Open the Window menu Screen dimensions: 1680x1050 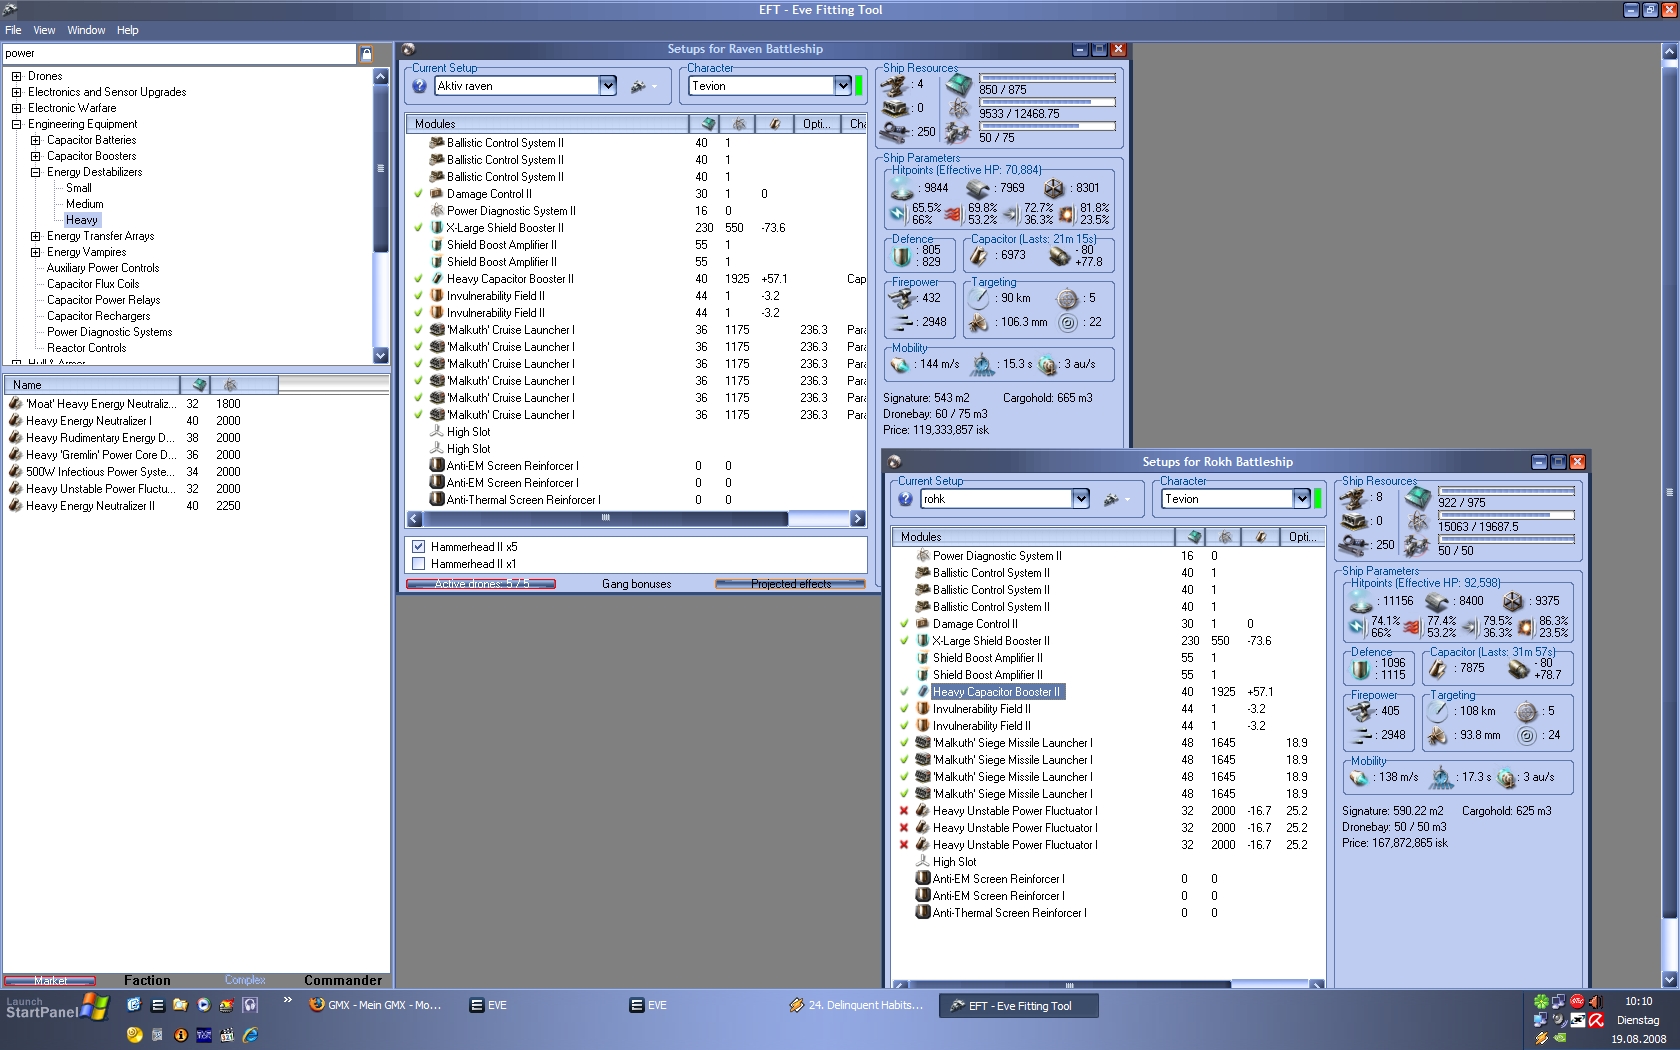tap(86, 30)
